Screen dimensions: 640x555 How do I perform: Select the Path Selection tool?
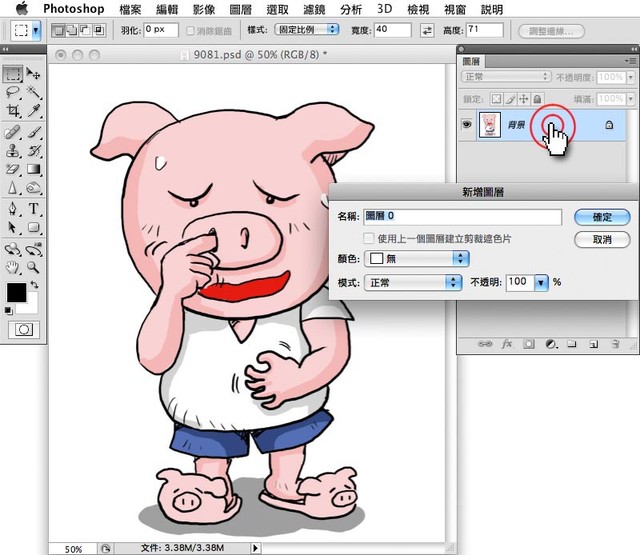12,227
